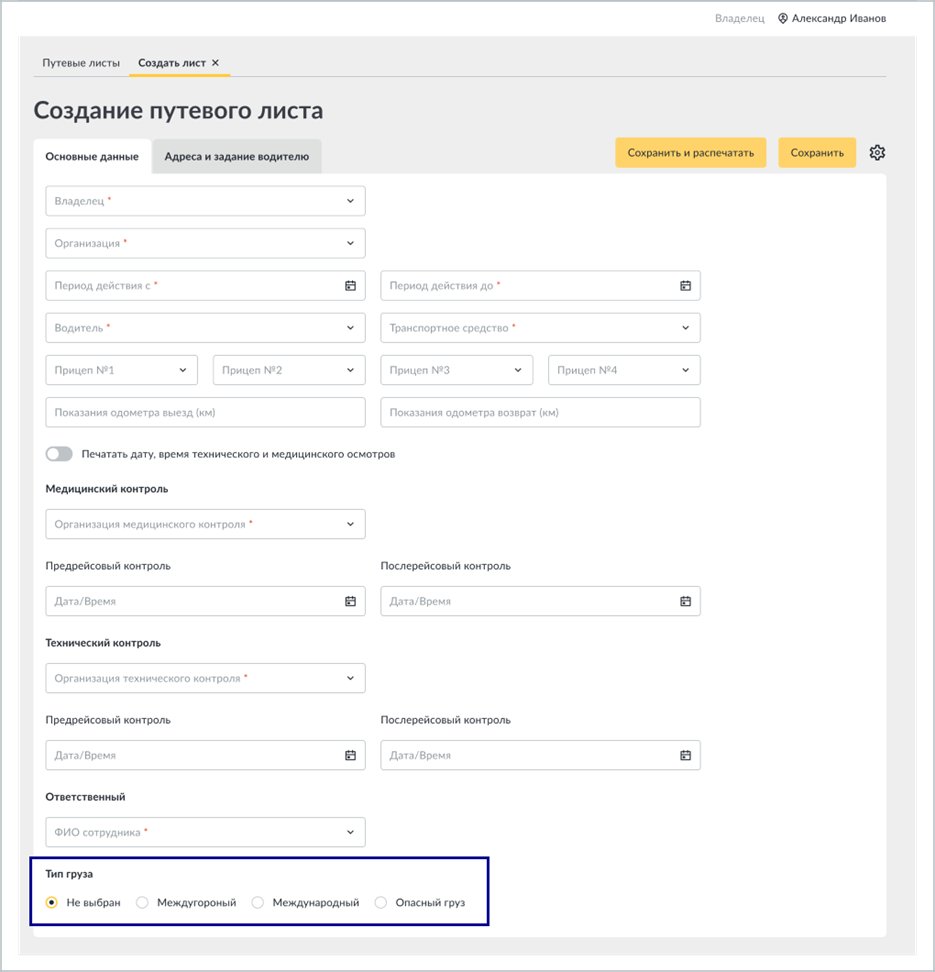Image resolution: width=935 pixels, height=972 pixels.
Task: Expand the Владелец dropdown
Action: pyautogui.click(x=205, y=201)
